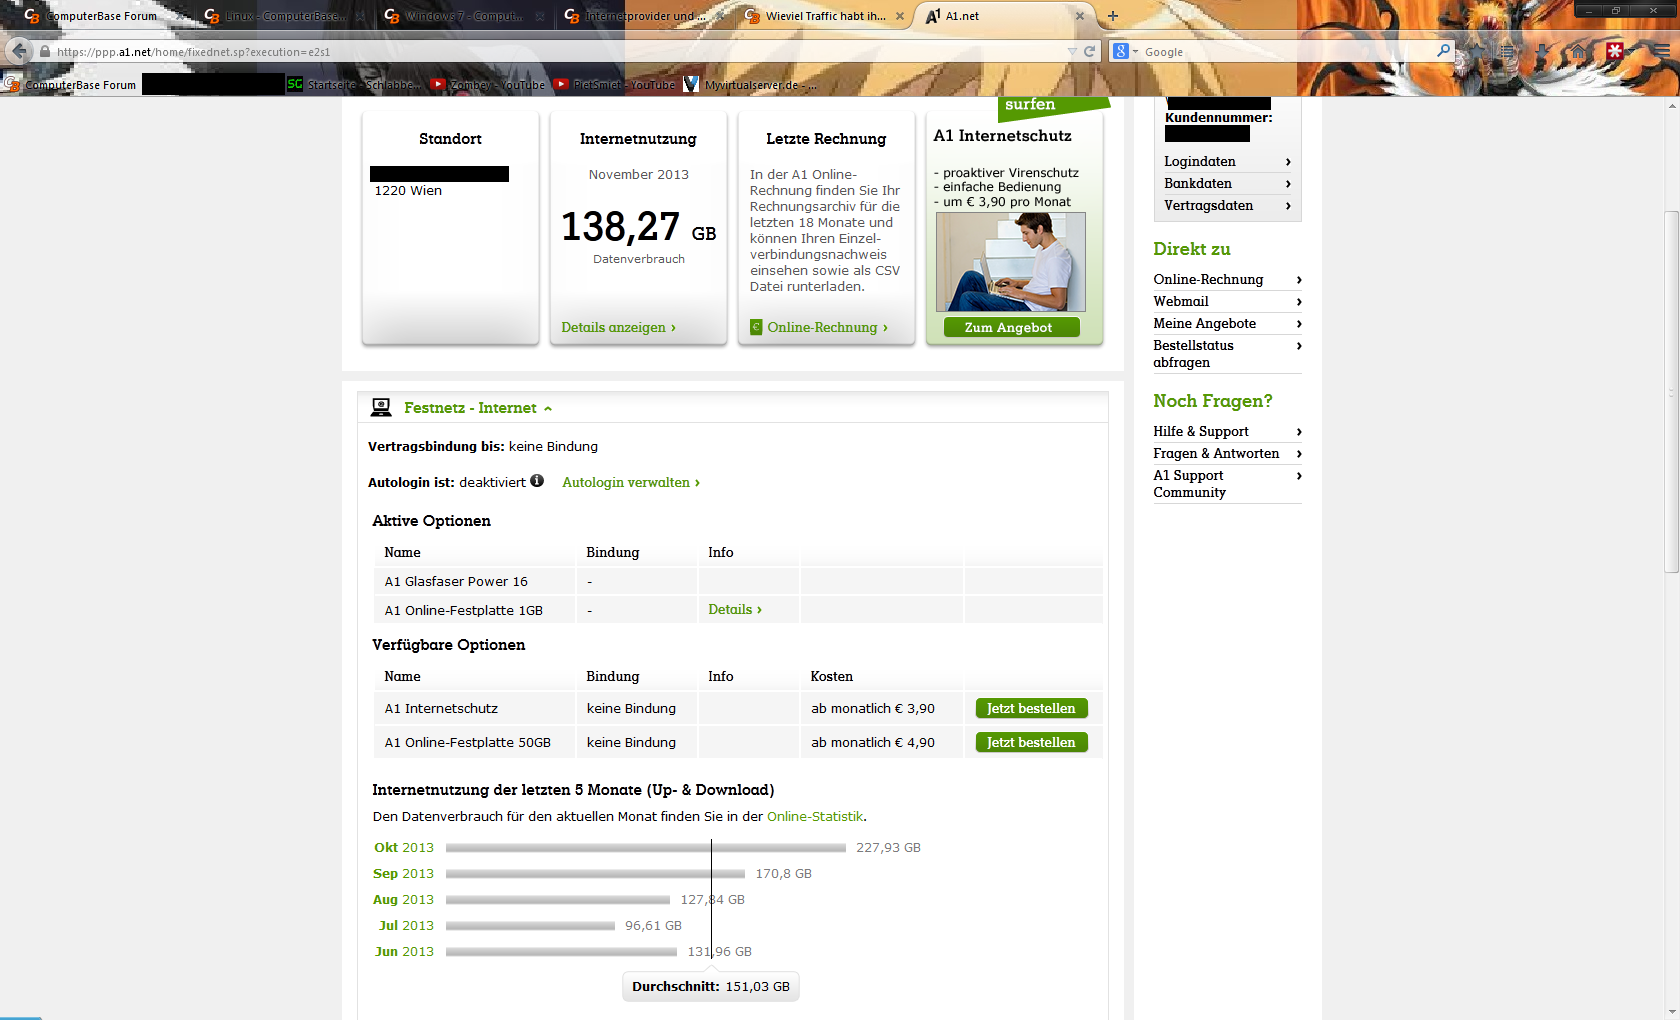Click the search magnifier icon

[x=1443, y=50]
